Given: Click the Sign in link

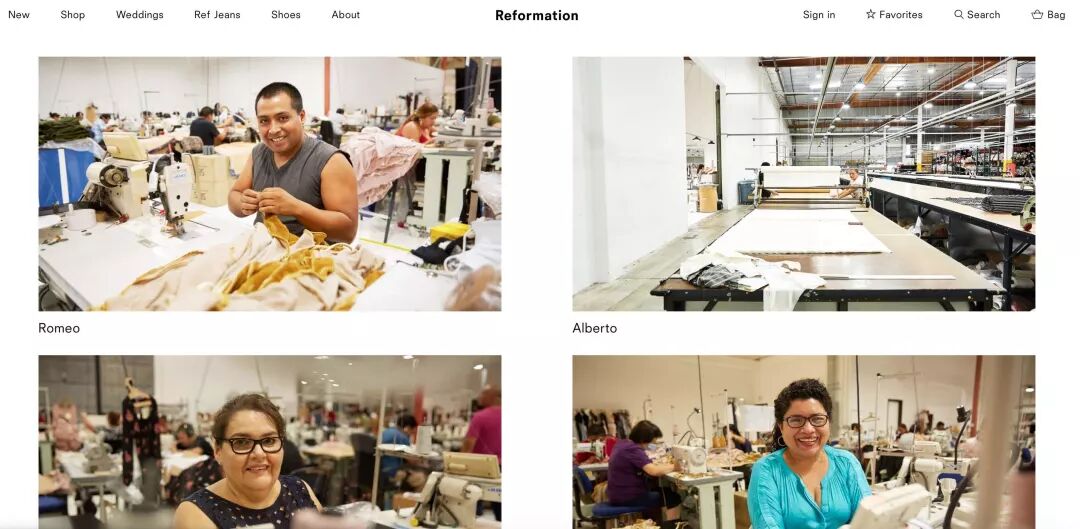Looking at the screenshot, I should pos(819,14).
